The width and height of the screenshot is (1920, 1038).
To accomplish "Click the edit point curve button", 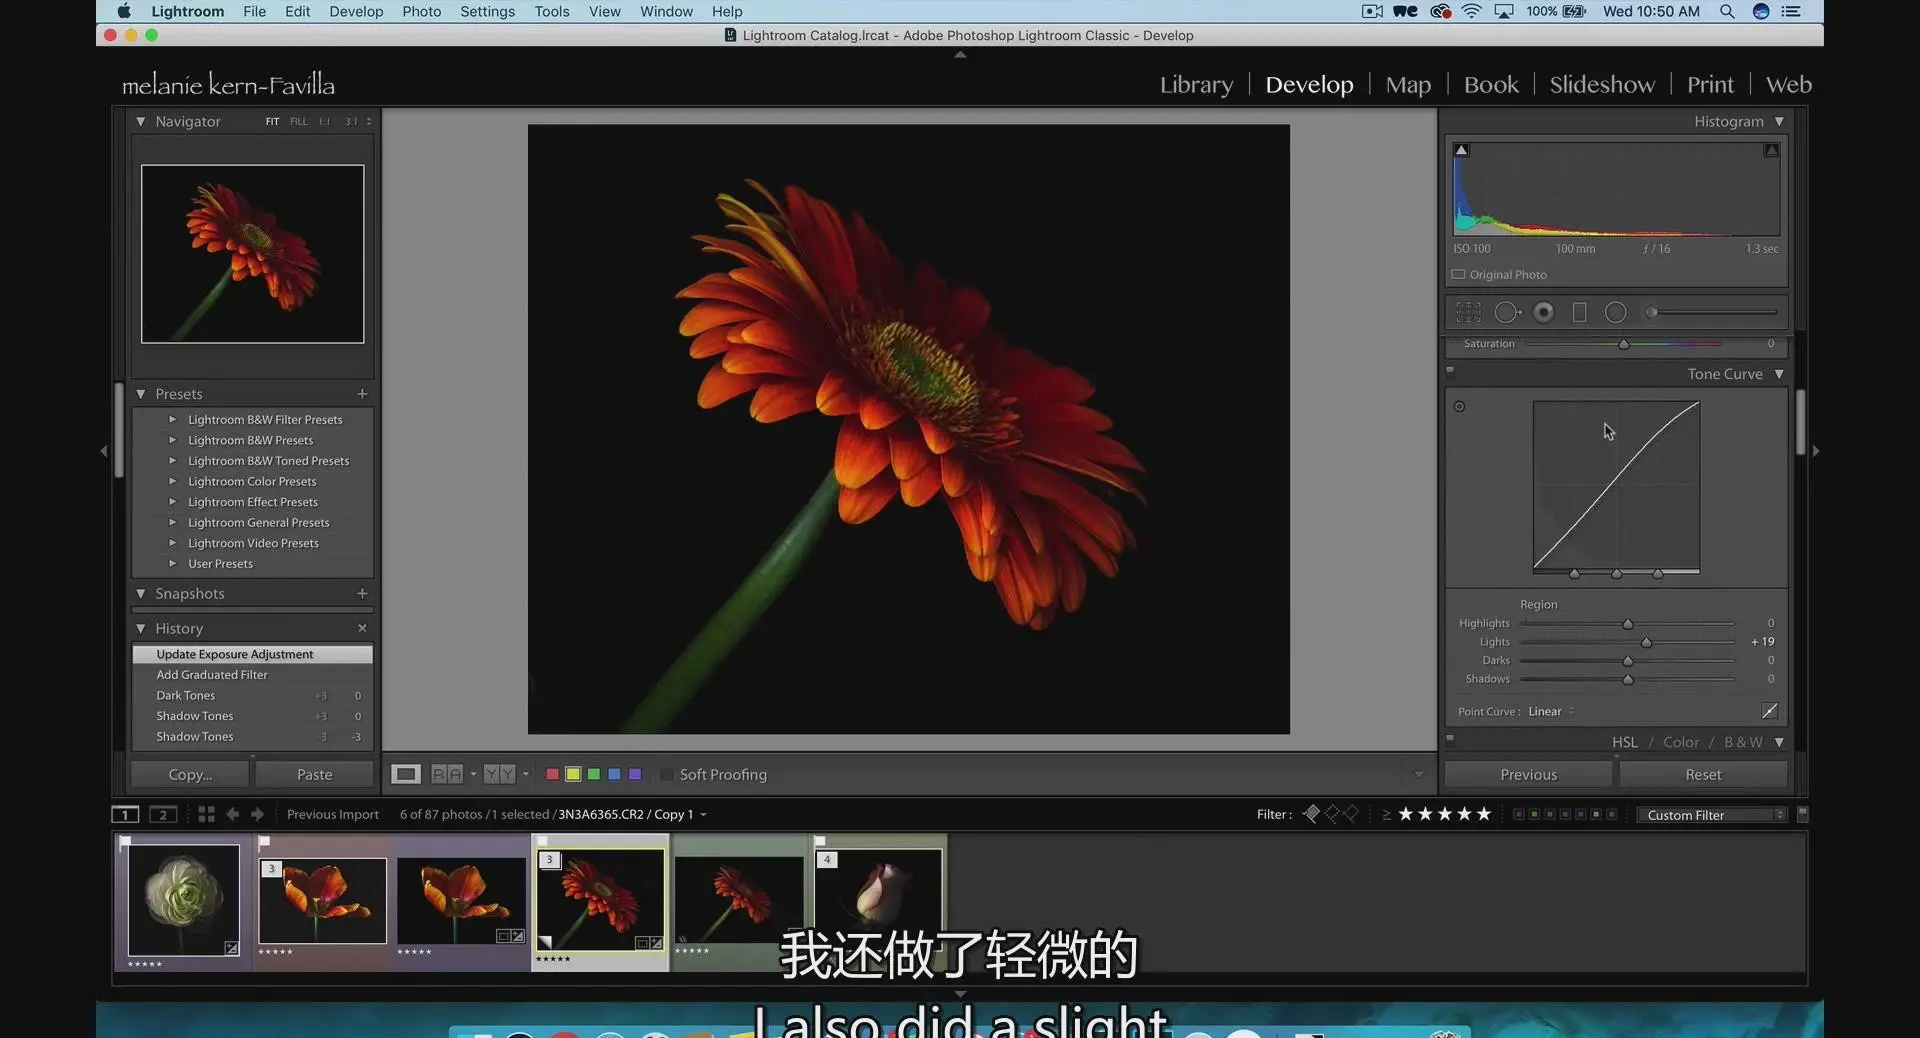I will pyautogui.click(x=1769, y=711).
